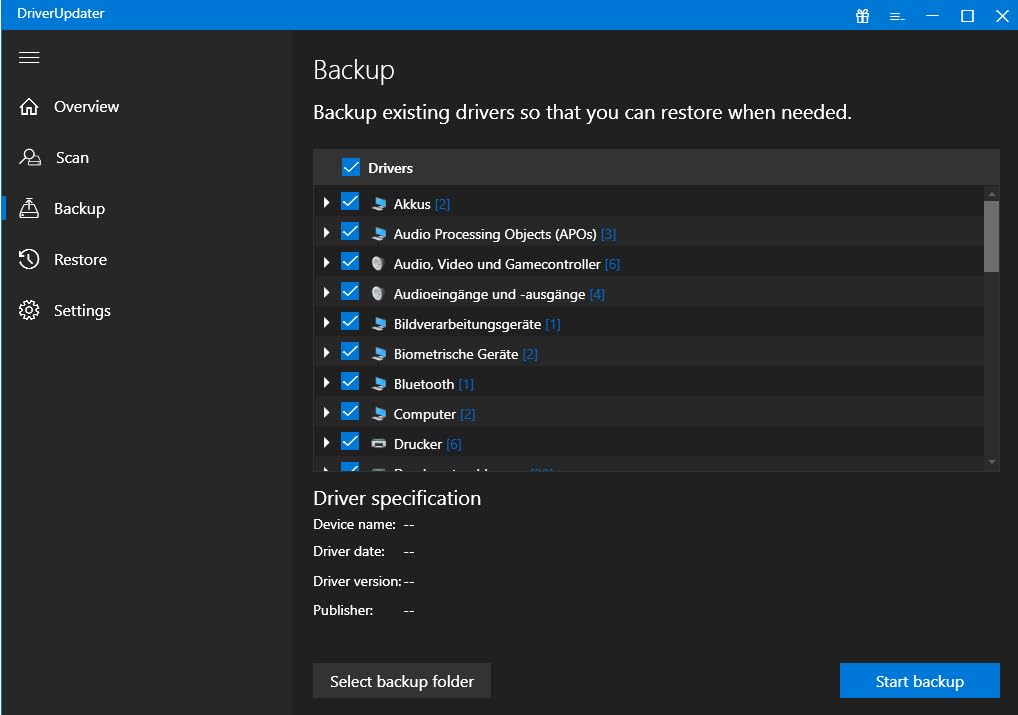
Task: Expand Audioeingänge und -ausgänge node
Action: click(327, 292)
